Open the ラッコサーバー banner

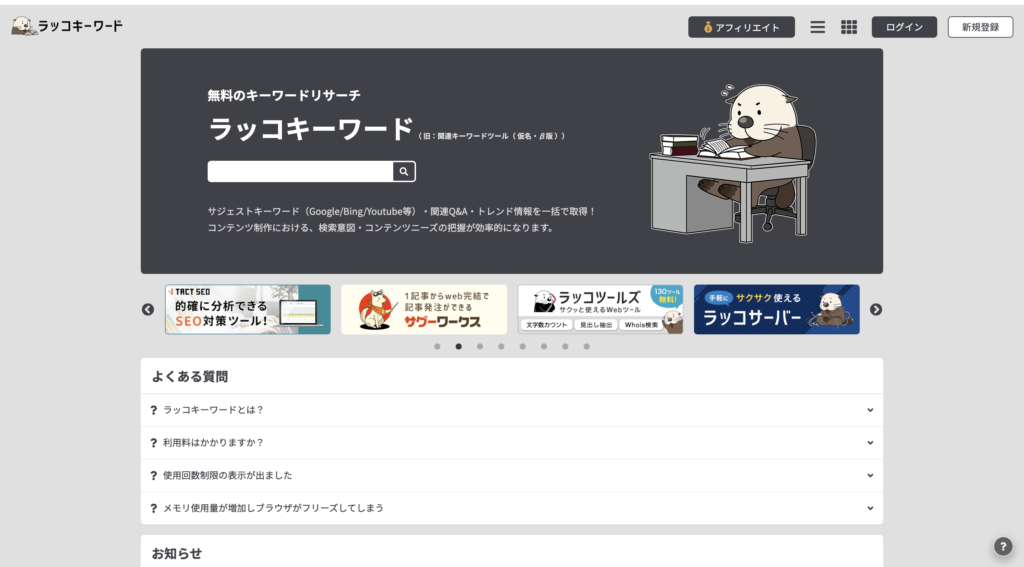click(776, 310)
